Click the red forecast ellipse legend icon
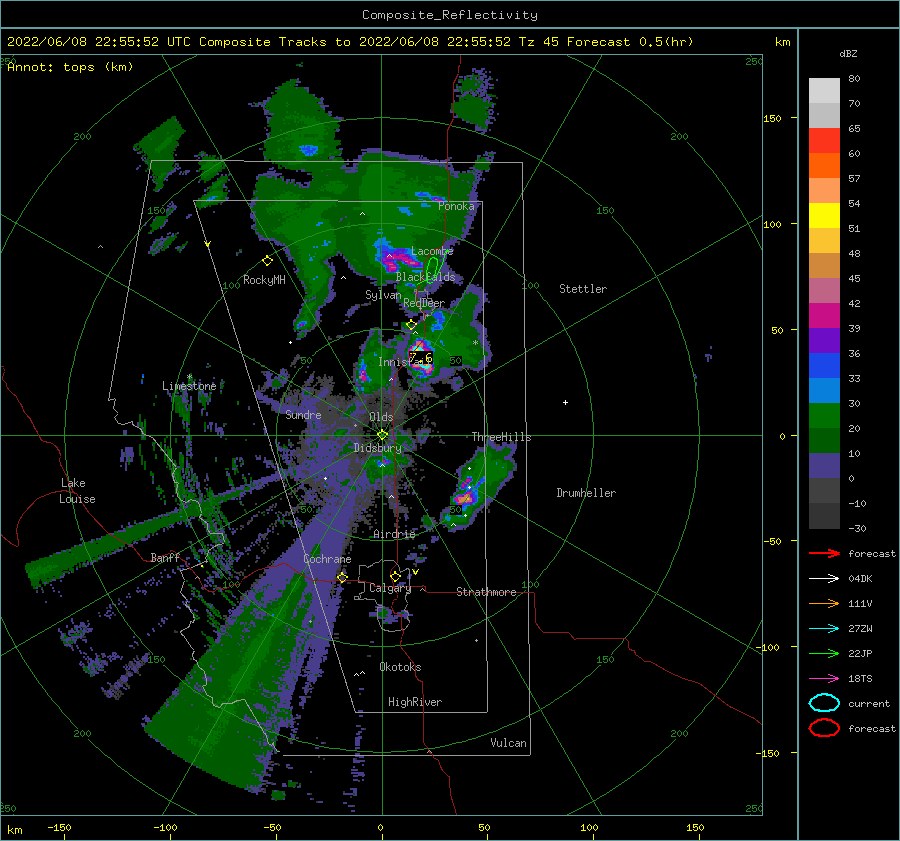The image size is (900, 841). tap(824, 728)
